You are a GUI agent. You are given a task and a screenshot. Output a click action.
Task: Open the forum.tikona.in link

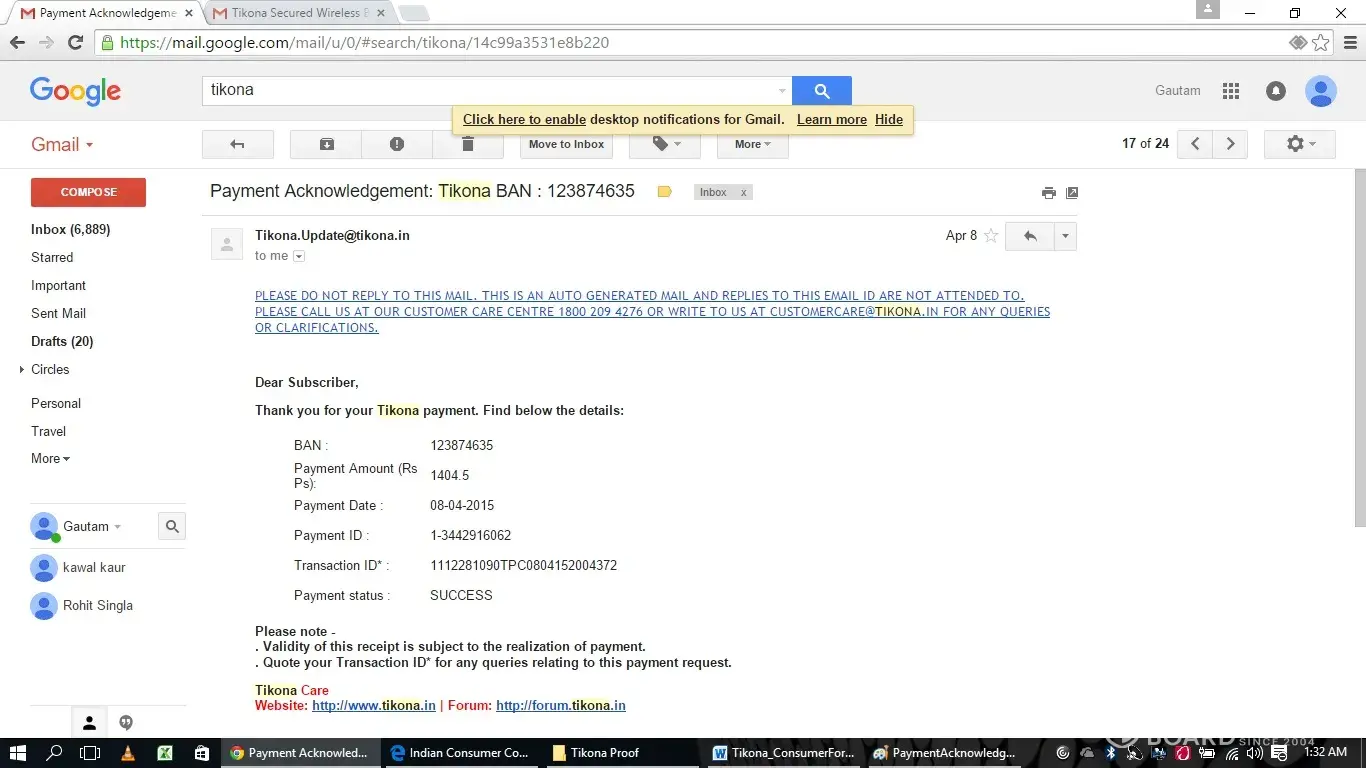click(561, 705)
